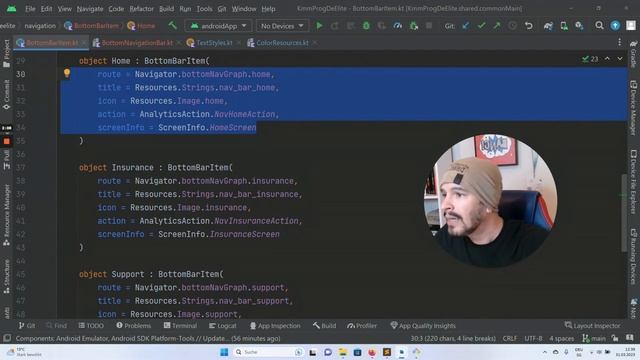Open the No Devices selector dropdown

(x=282, y=26)
